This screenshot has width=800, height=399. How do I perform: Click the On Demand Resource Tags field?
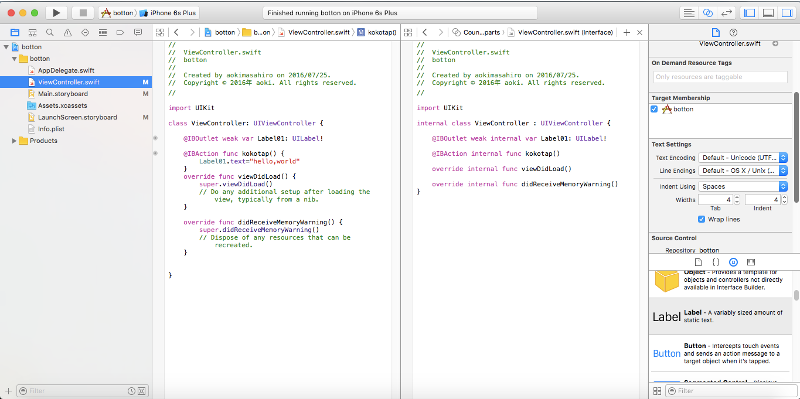pos(720,77)
